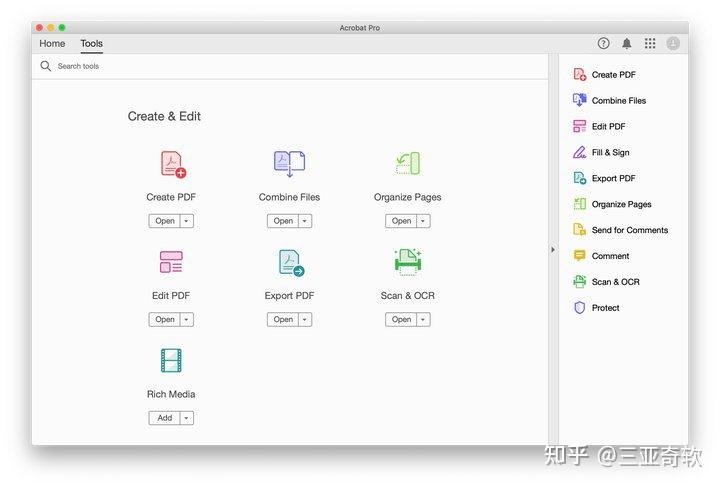Click the 'Protect' label in sidebar

(x=605, y=308)
